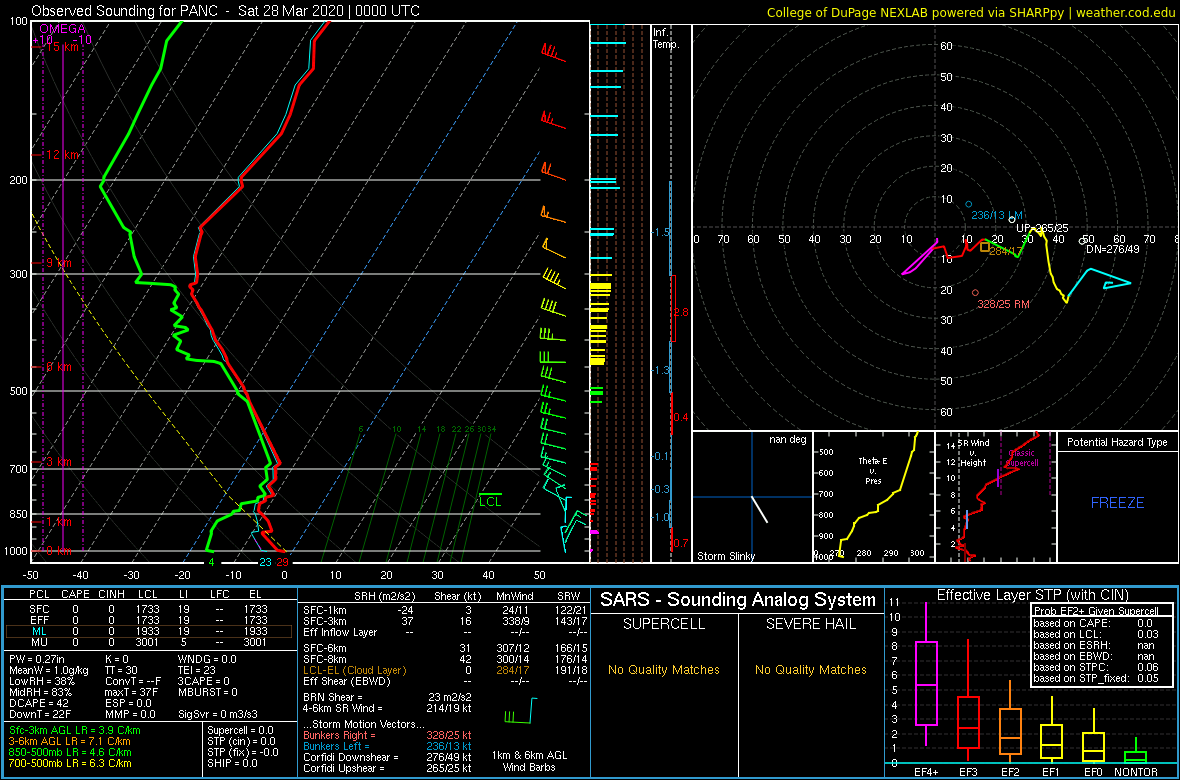The height and width of the screenshot is (780, 1180).
Task: Click the 'Potential Hazard Type' heading
Action: point(1118,442)
